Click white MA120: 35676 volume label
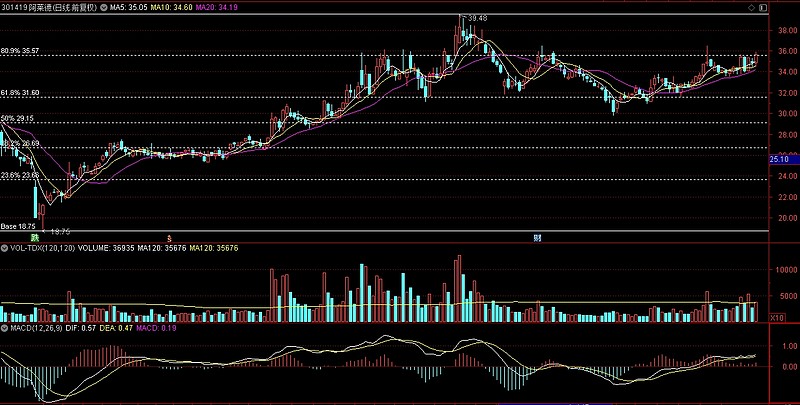800x405 pixels. (x=162, y=248)
